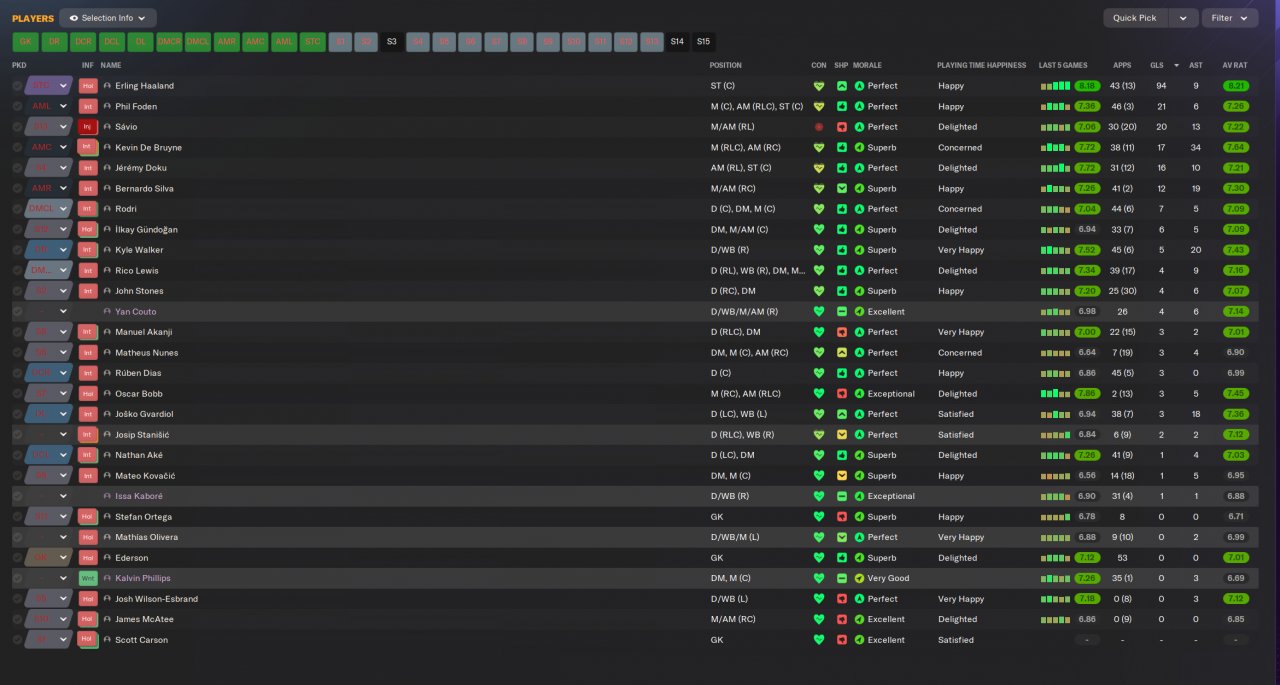
Task: Toggle pick checkbox for Yan Couto
Action: (x=17, y=311)
